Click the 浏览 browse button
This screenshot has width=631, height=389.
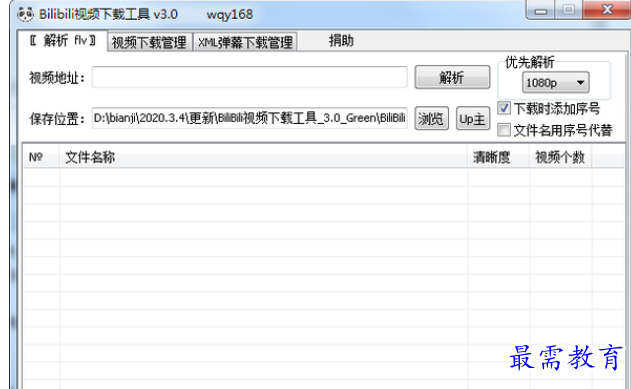tap(431, 119)
